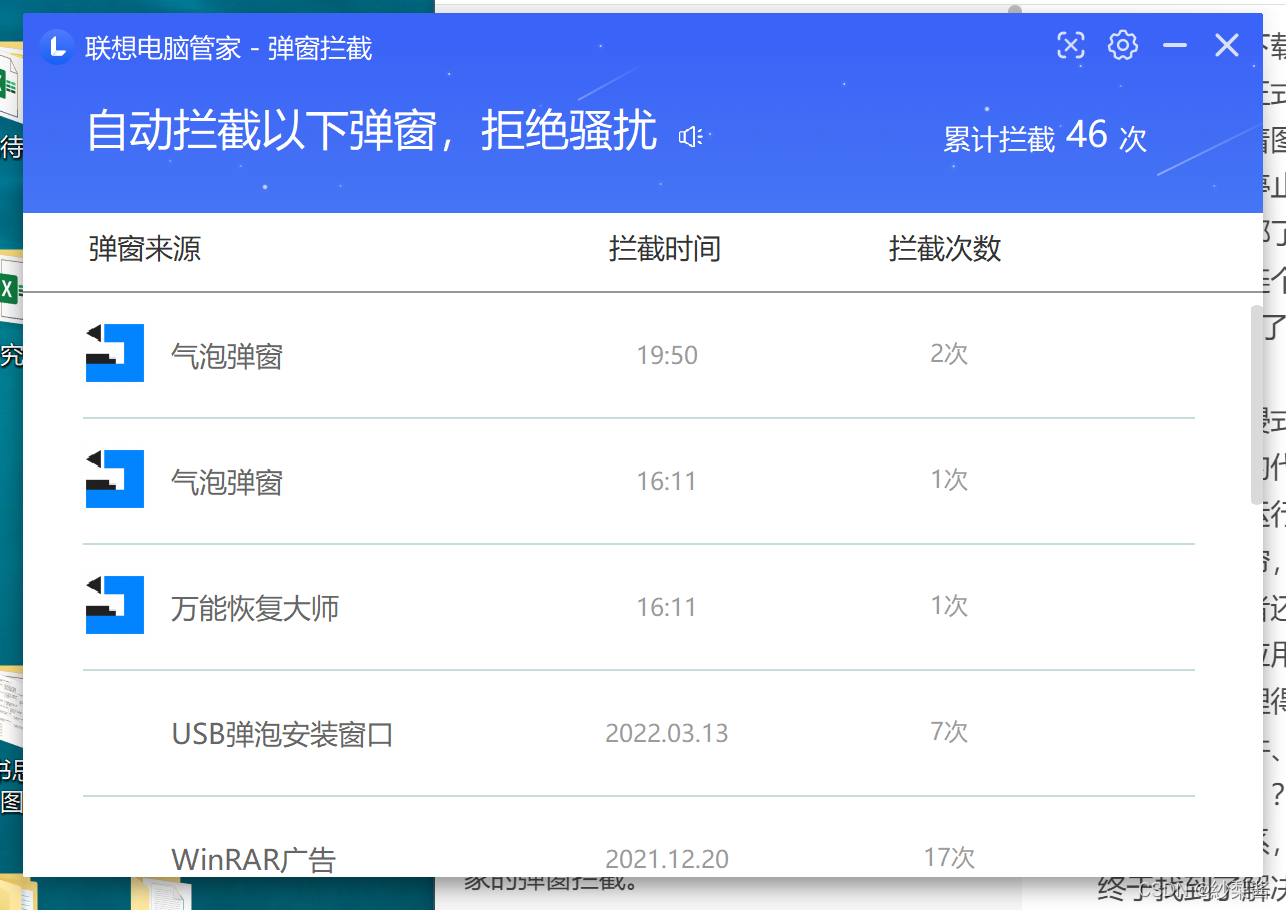
Task: Click the 2次 count value
Action: click(x=949, y=354)
